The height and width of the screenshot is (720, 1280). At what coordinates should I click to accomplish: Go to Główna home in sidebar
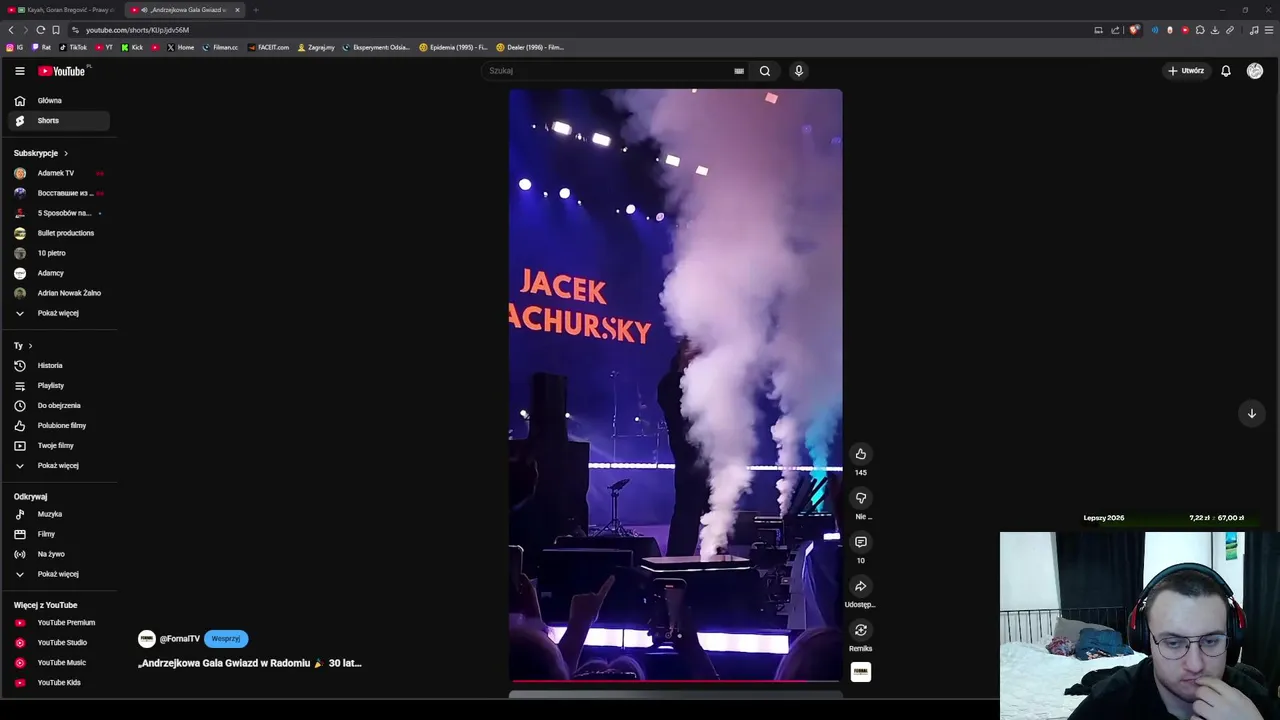point(59,101)
